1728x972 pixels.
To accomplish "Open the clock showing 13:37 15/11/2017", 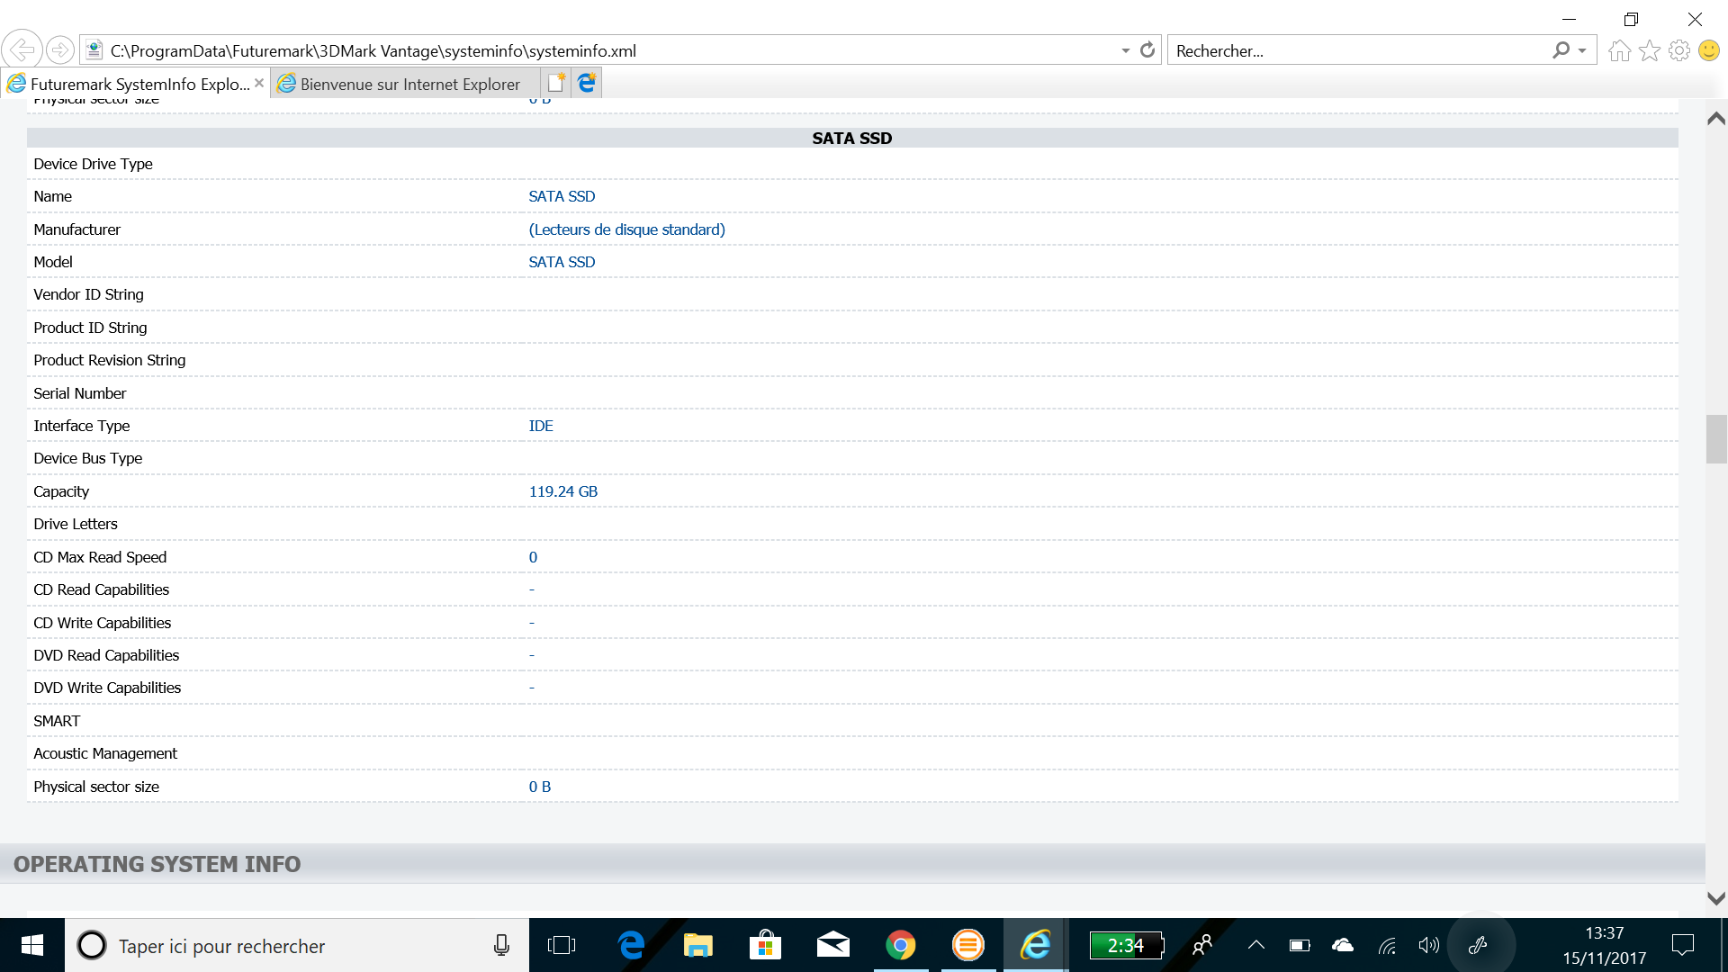I will (1604, 945).
